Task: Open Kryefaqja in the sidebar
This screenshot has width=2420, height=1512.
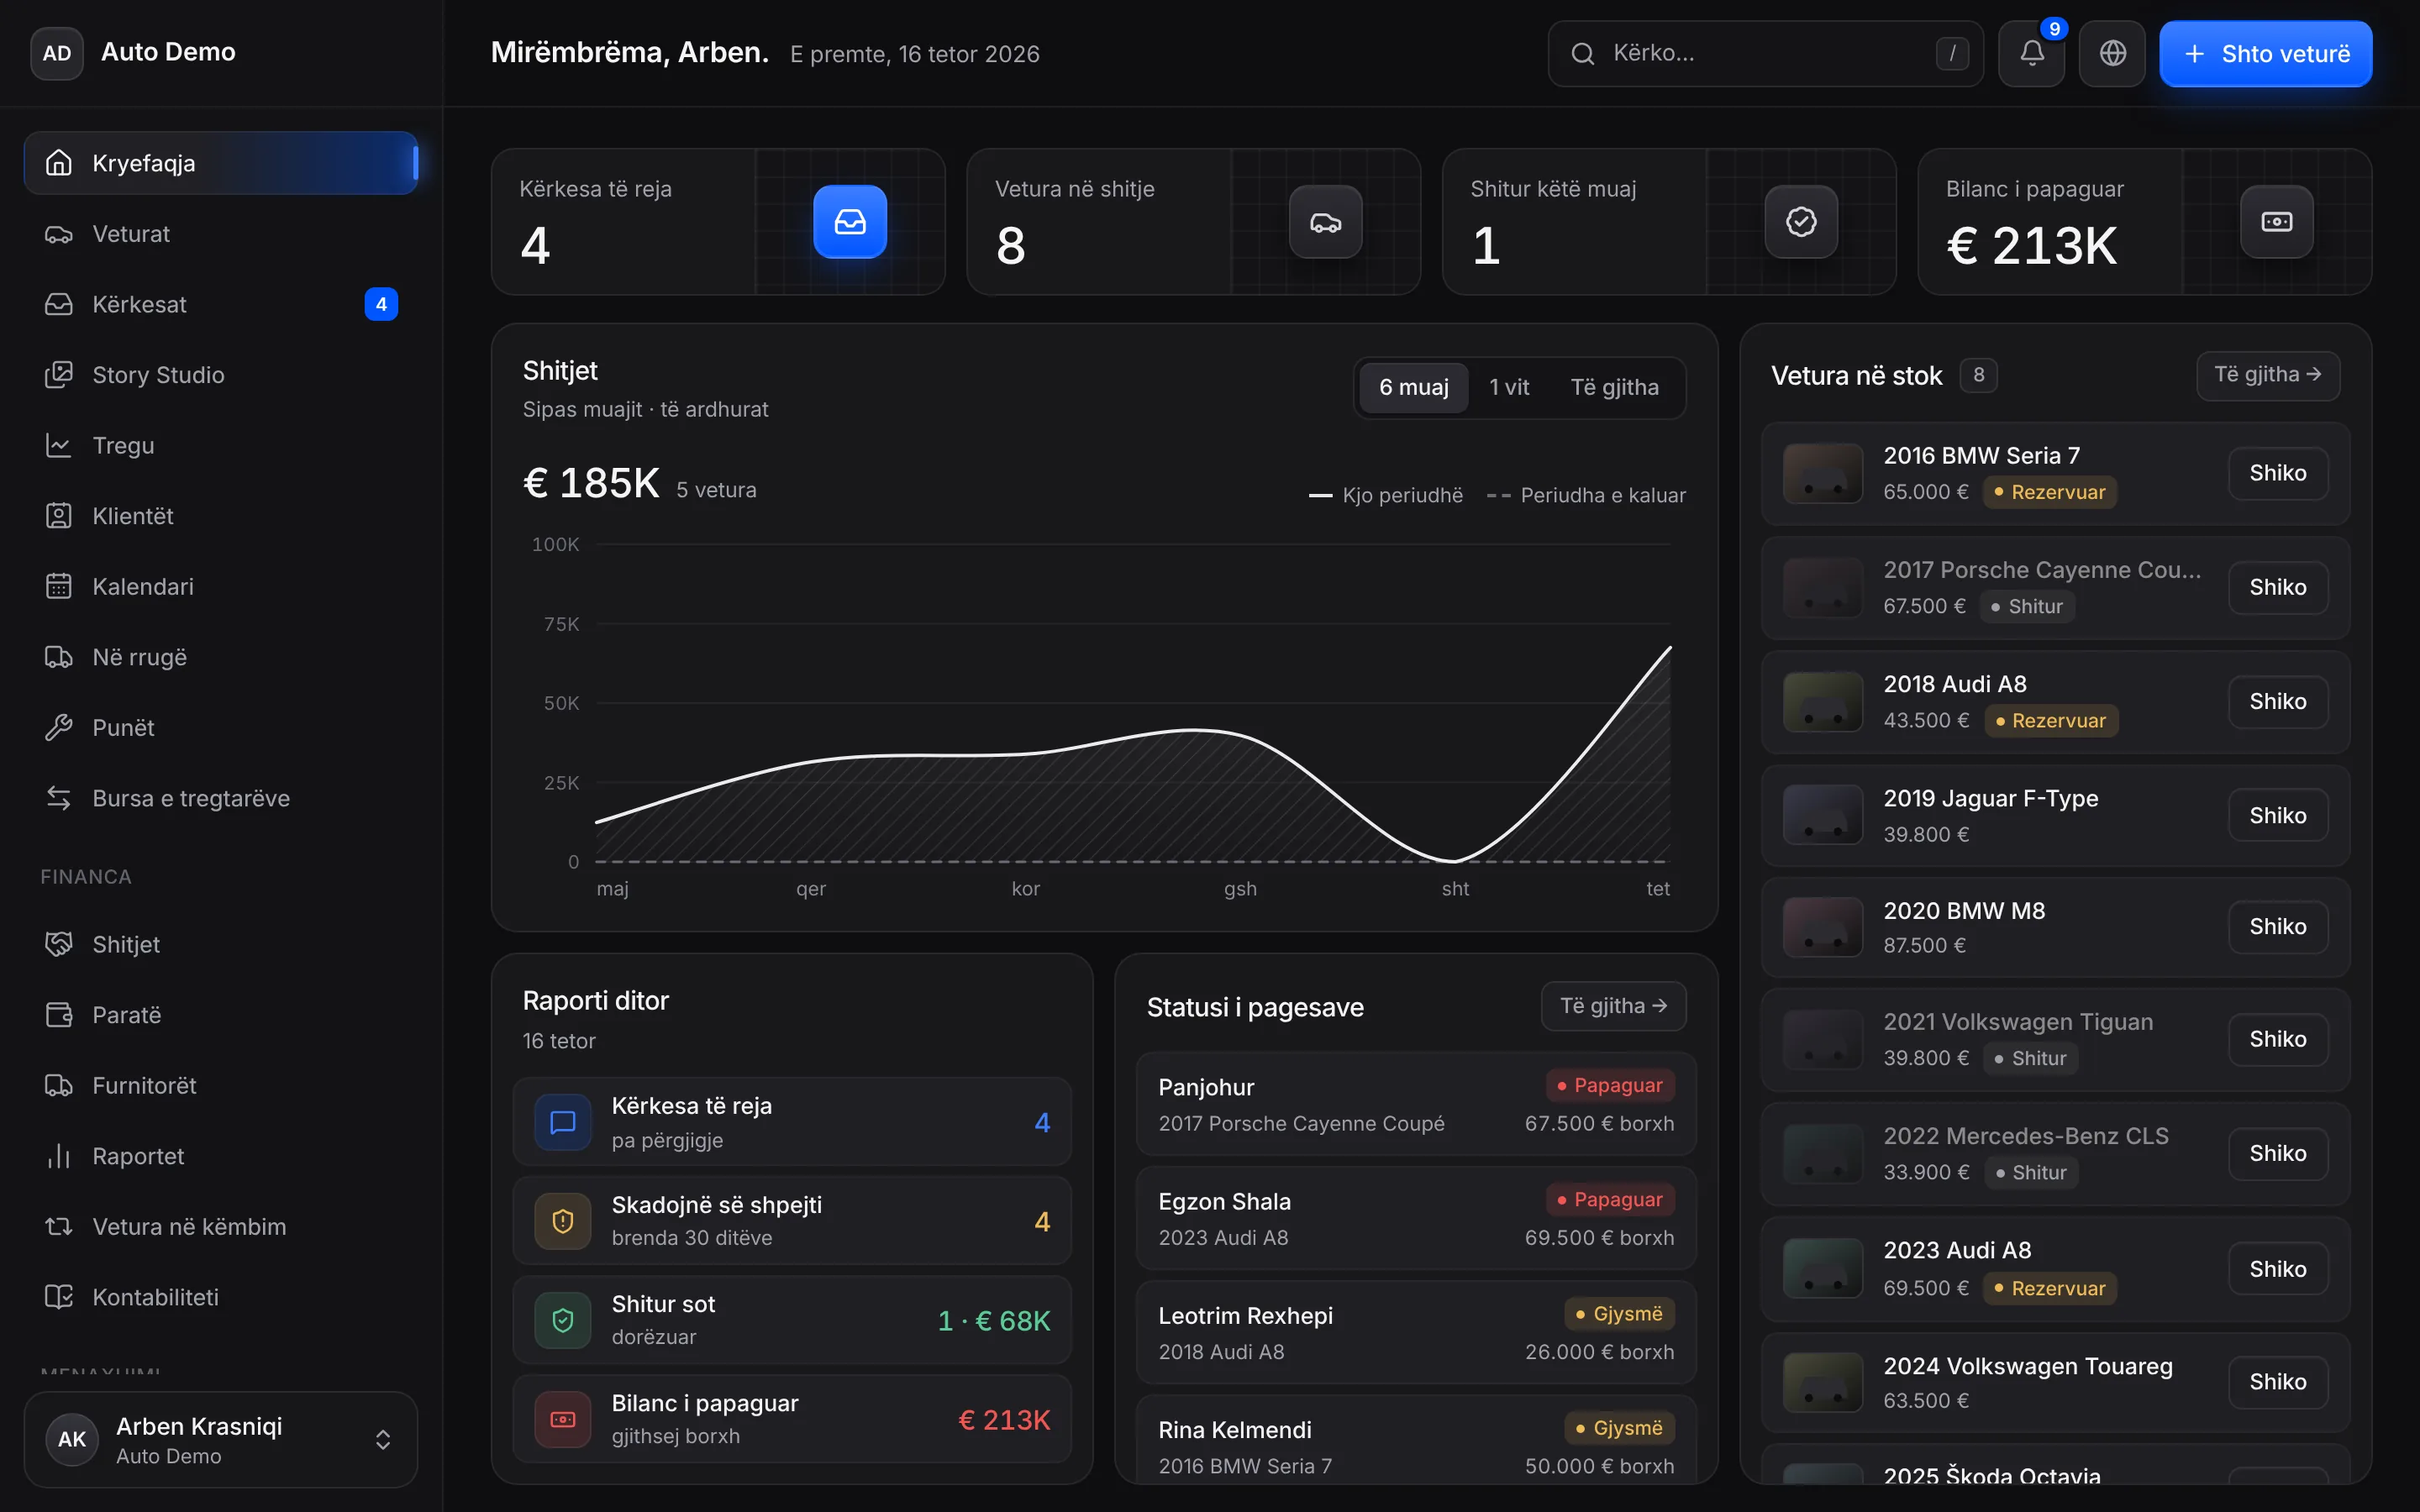Action: [x=221, y=163]
